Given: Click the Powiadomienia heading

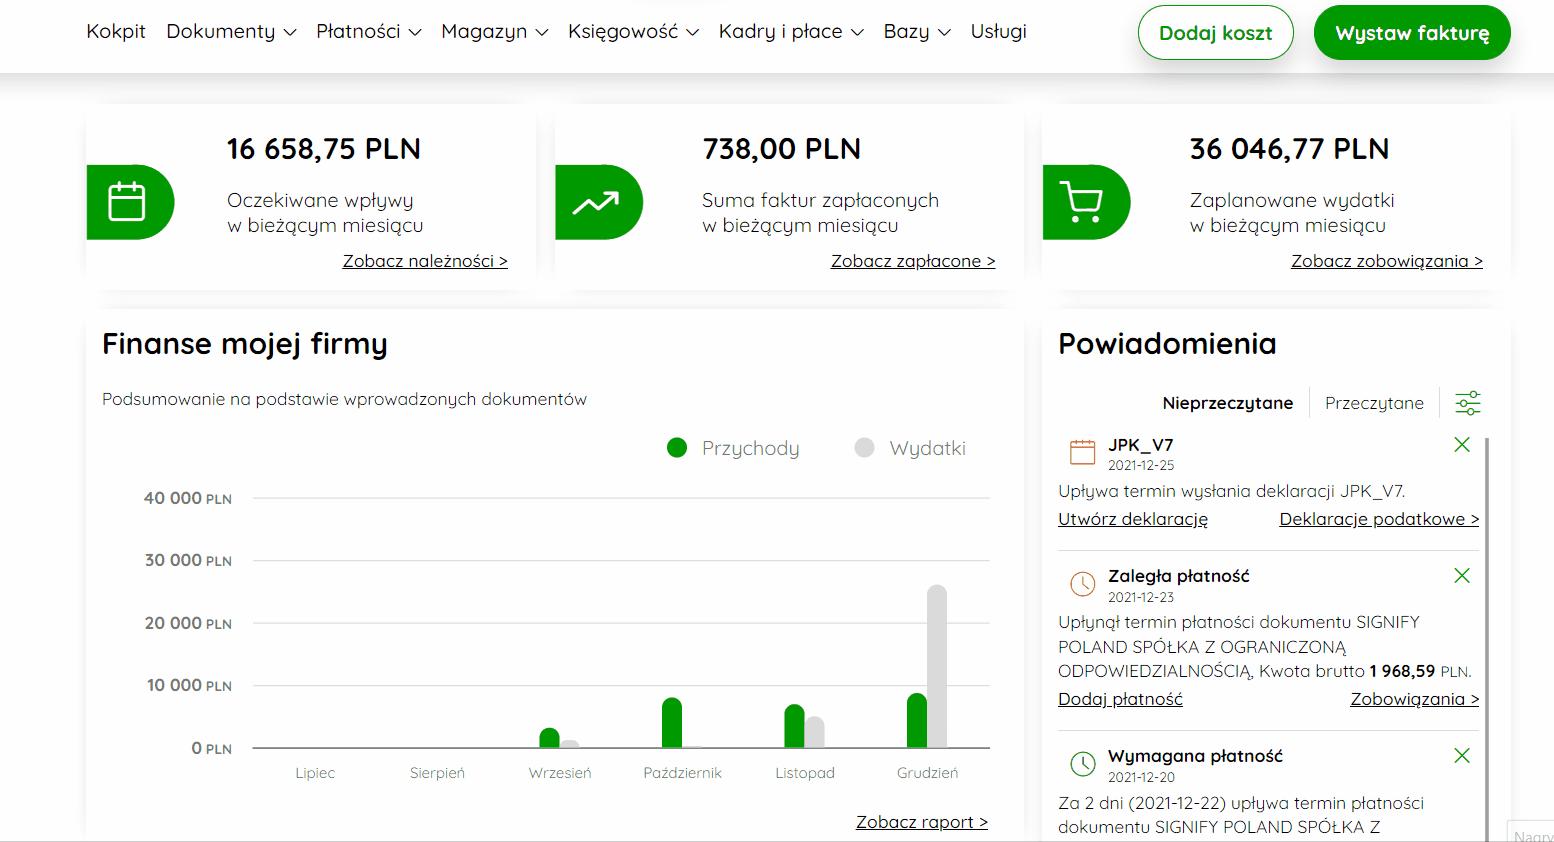Looking at the screenshot, I should tap(1167, 344).
